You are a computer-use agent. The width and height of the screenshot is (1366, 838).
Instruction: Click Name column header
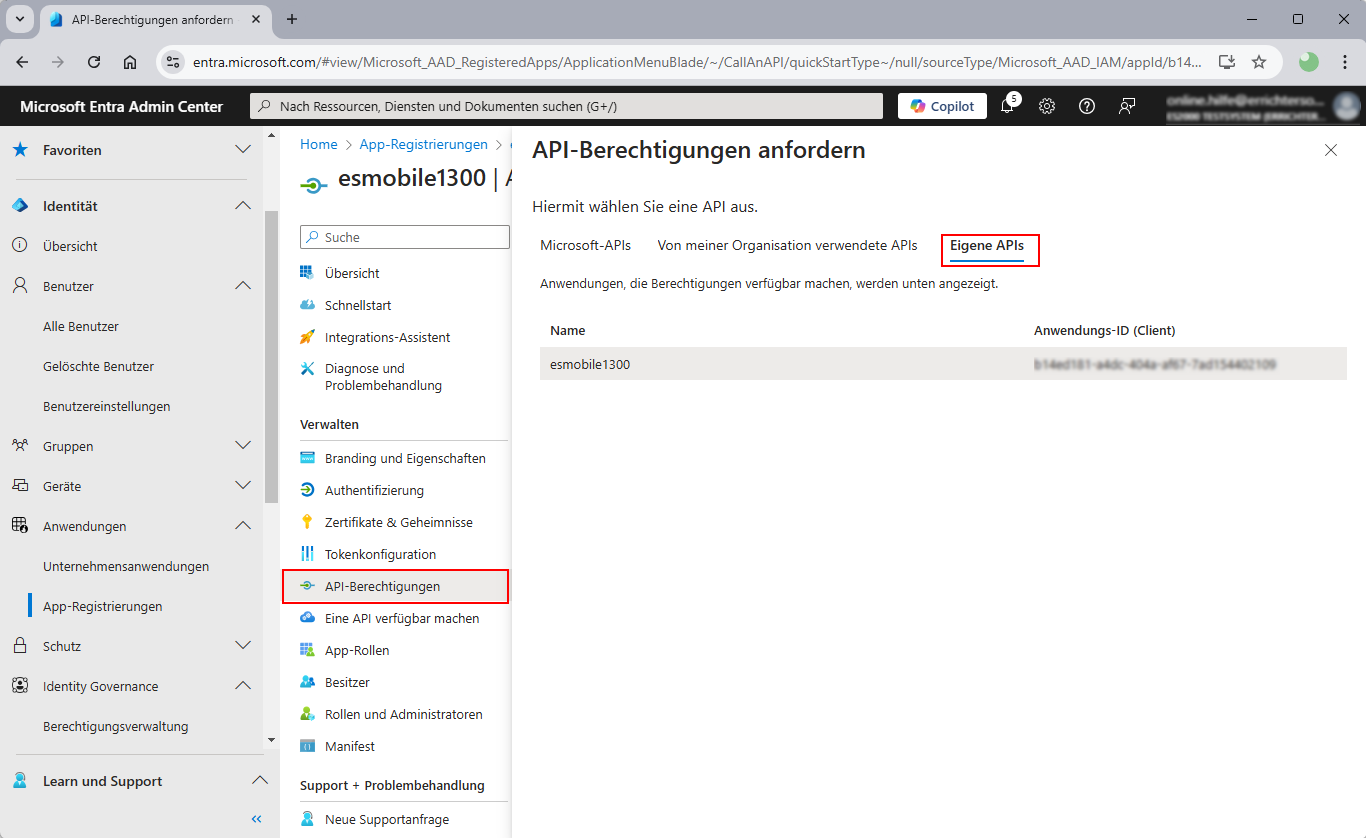(x=568, y=330)
